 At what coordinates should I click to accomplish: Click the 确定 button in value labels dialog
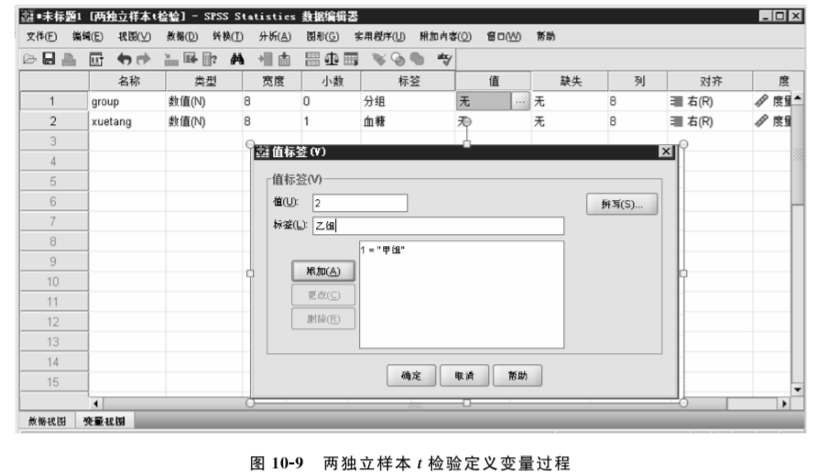click(x=411, y=375)
